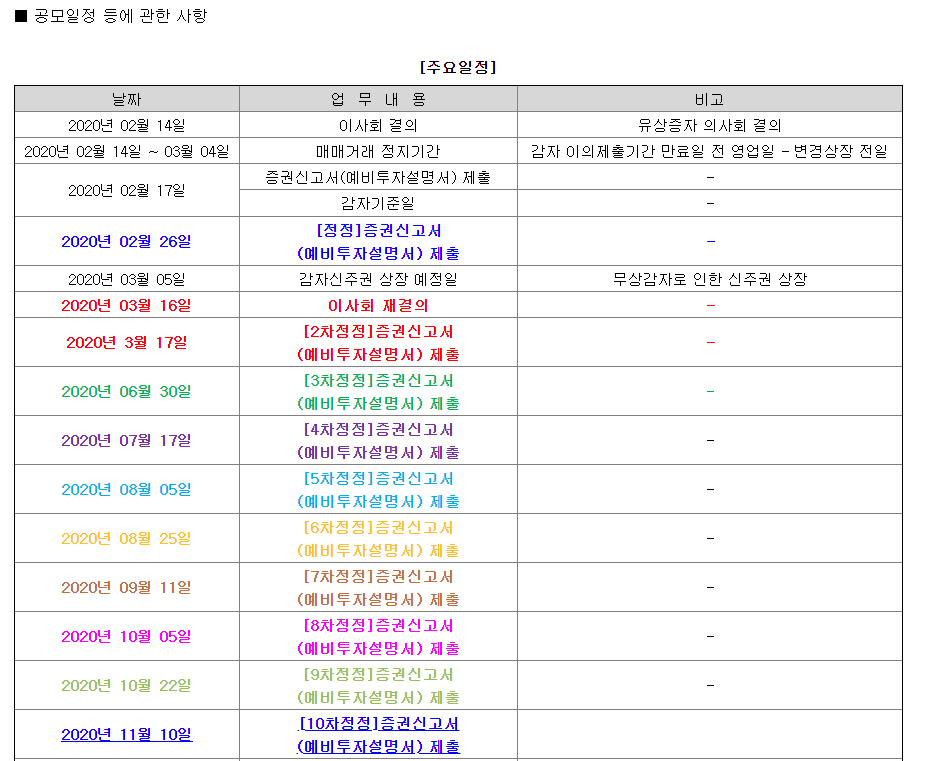Select the red [2차정정]증권신고서 text
Viewport: 951px width, 761px height.
(x=378, y=331)
